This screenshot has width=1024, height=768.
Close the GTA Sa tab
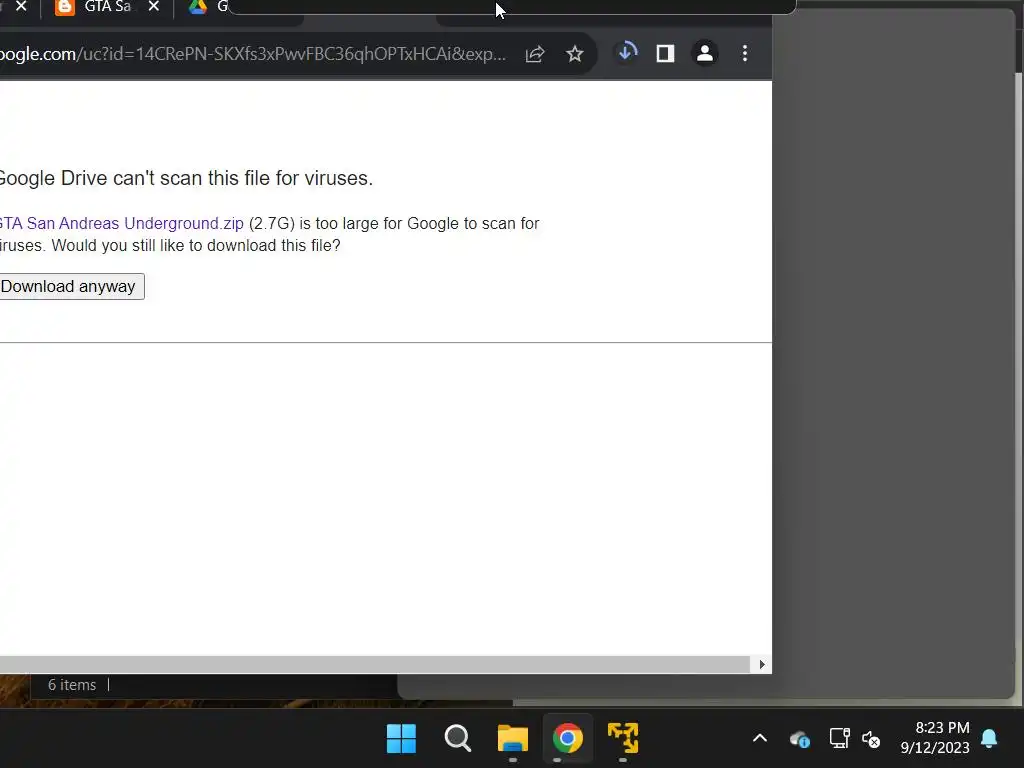pyautogui.click(x=153, y=7)
